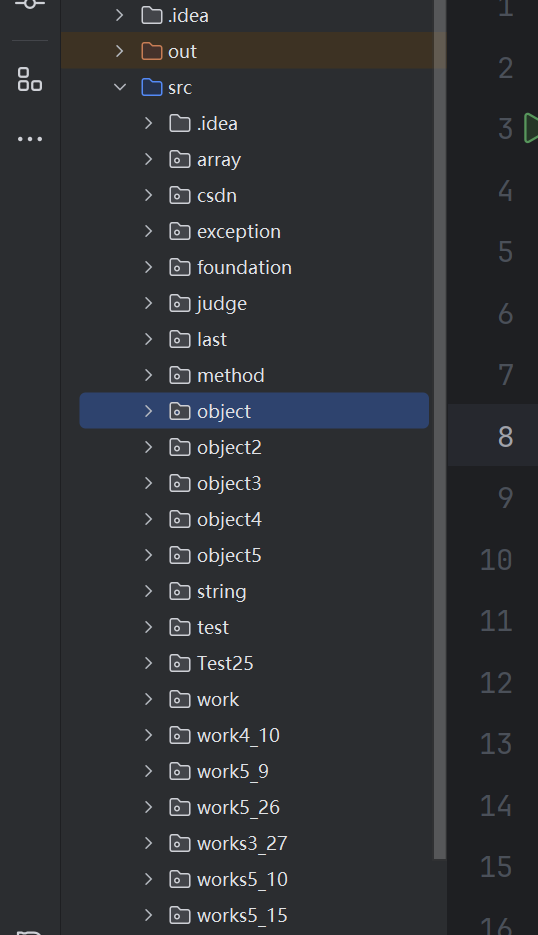The width and height of the screenshot is (538, 935).
Task: Open the Structure tool window icon
Action: click(x=30, y=79)
